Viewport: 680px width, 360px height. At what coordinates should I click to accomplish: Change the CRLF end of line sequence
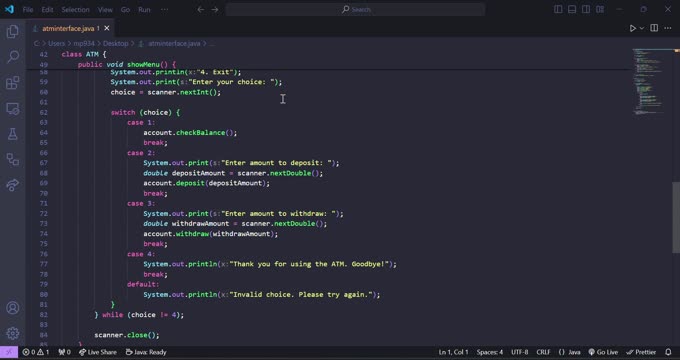pos(543,352)
